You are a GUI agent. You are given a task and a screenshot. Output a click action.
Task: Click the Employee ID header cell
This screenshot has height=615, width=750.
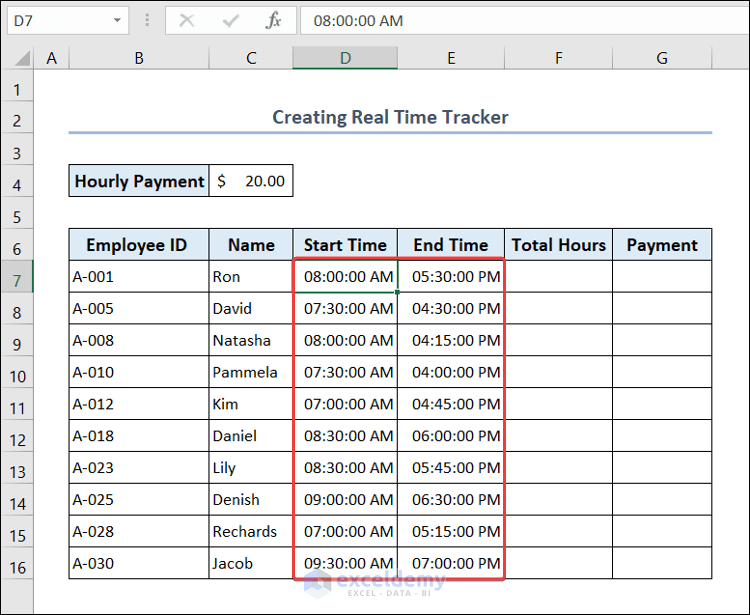pyautogui.click(x=139, y=245)
